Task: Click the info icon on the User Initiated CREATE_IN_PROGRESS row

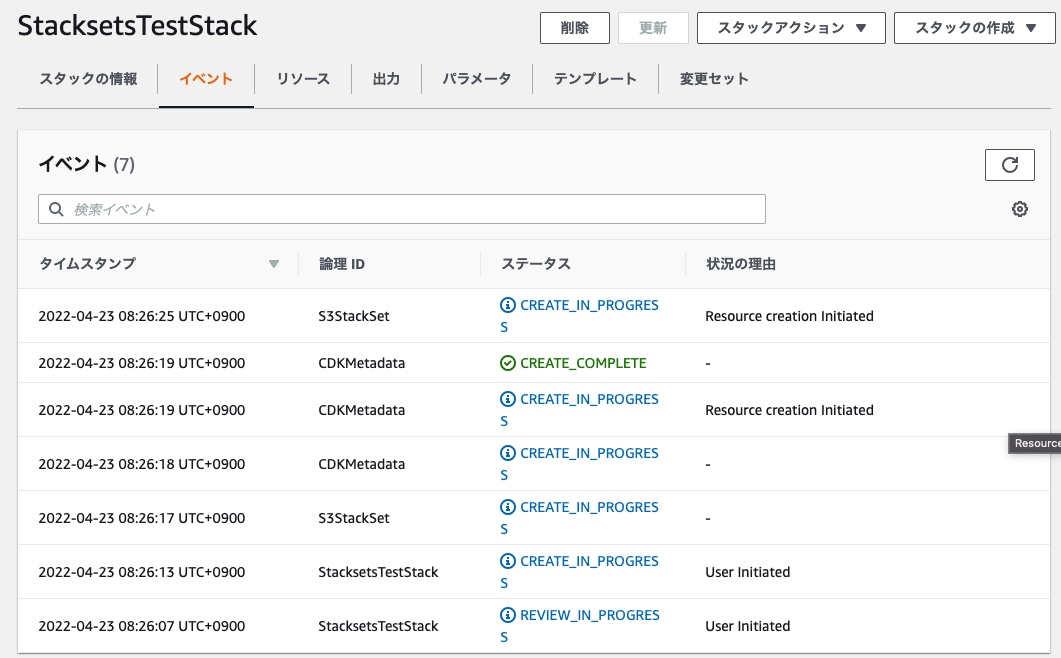Action: click(x=510, y=561)
